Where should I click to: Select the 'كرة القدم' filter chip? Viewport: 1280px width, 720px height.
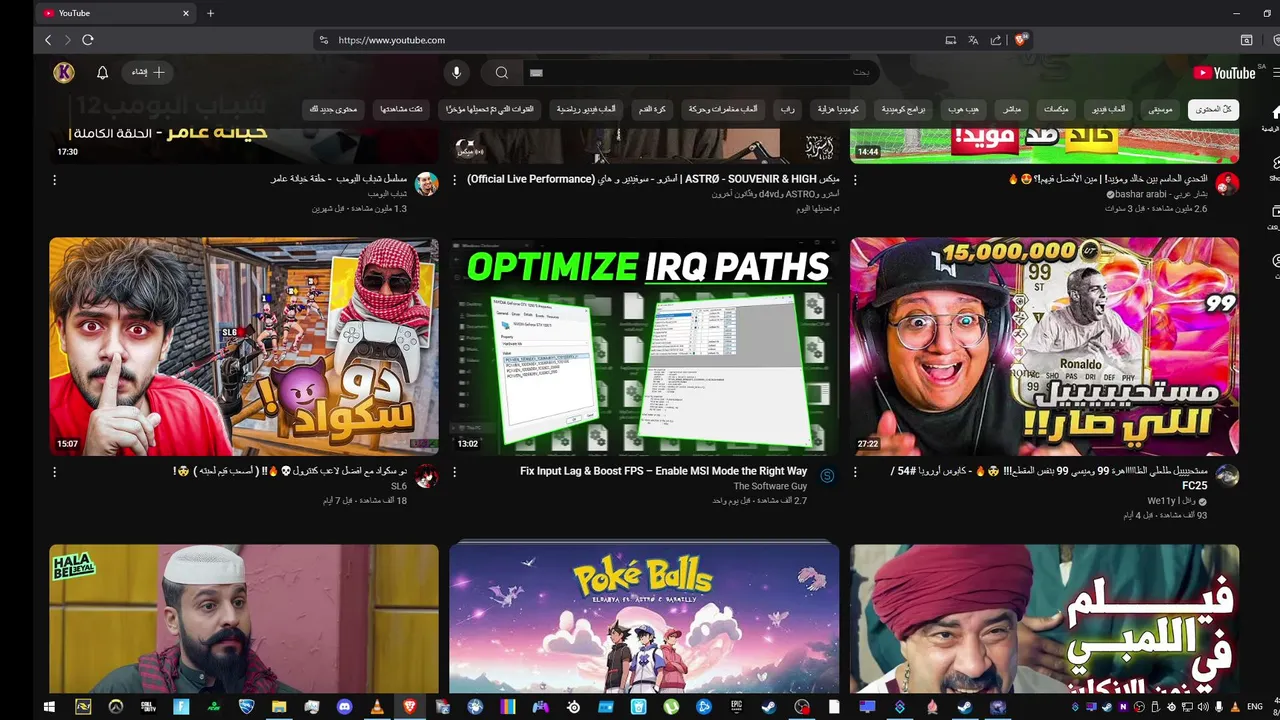(x=652, y=109)
